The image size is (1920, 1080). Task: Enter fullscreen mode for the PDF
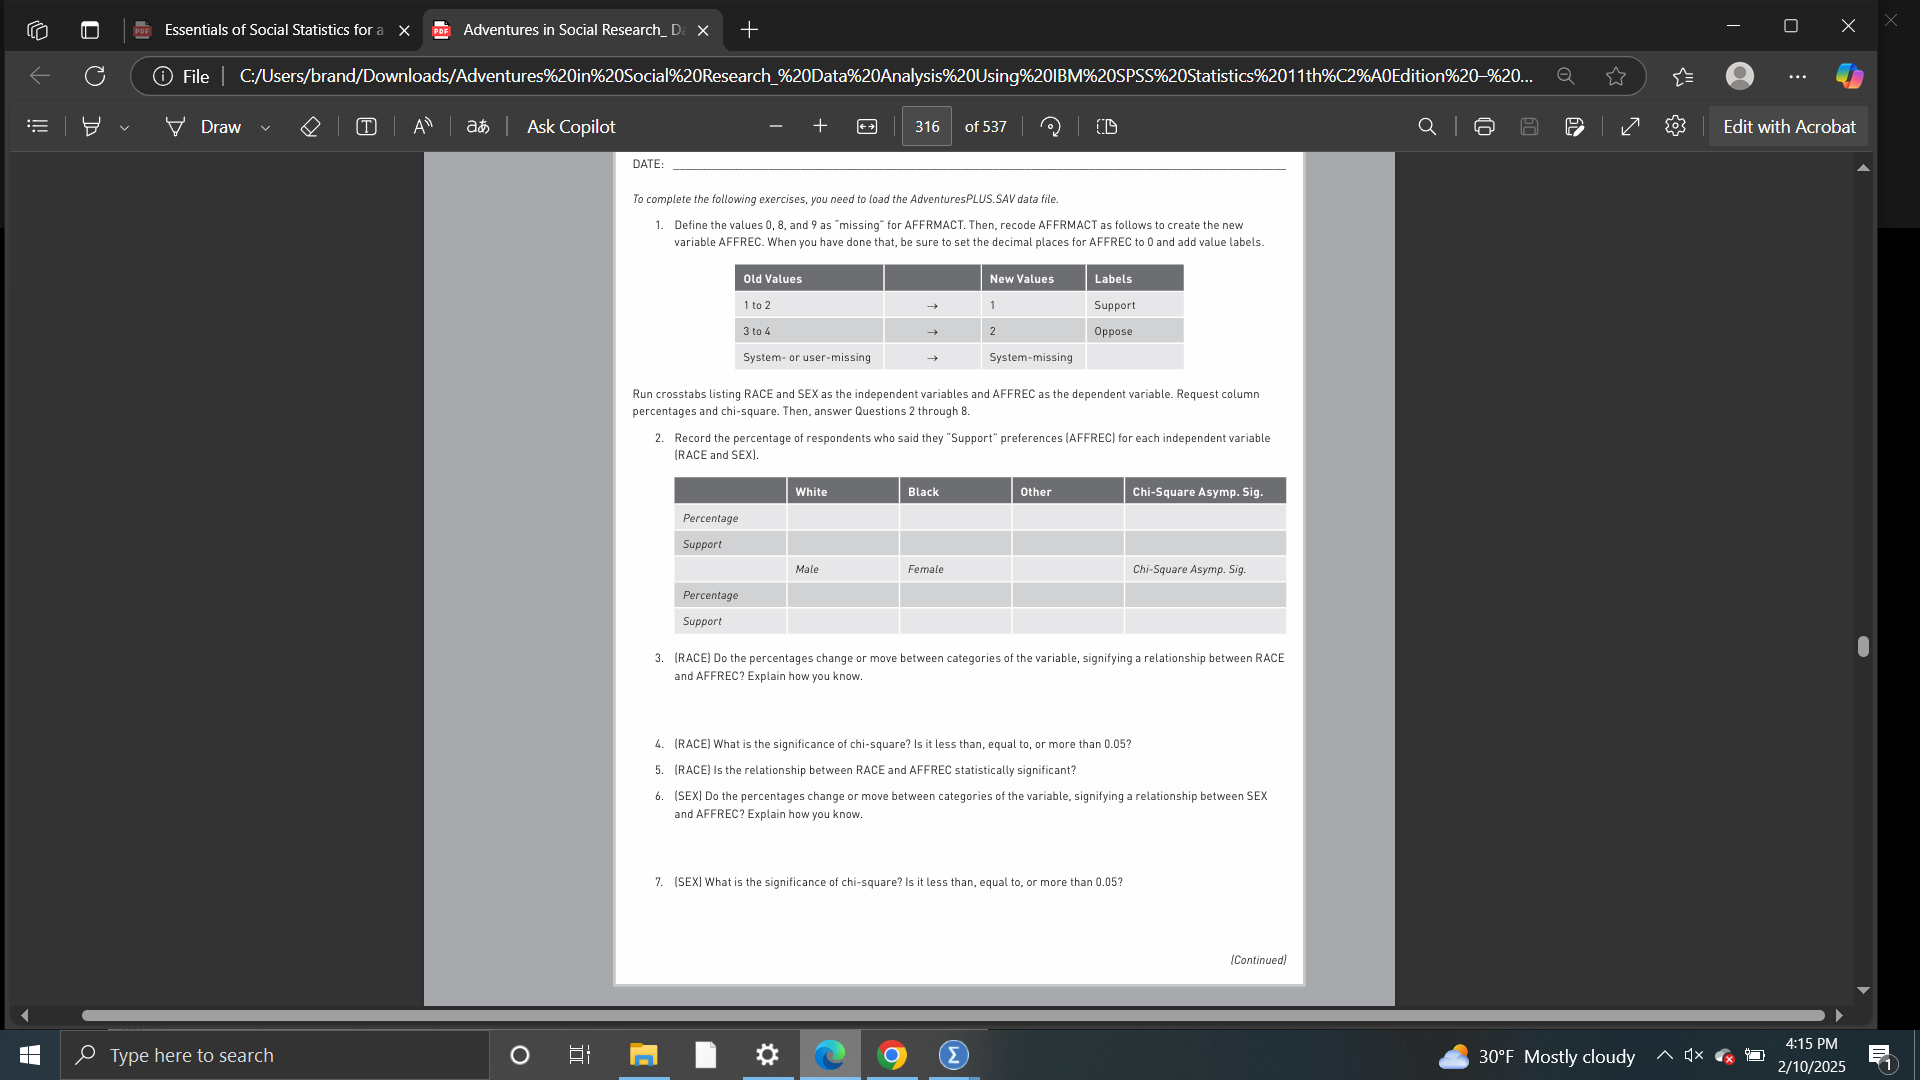1630,127
